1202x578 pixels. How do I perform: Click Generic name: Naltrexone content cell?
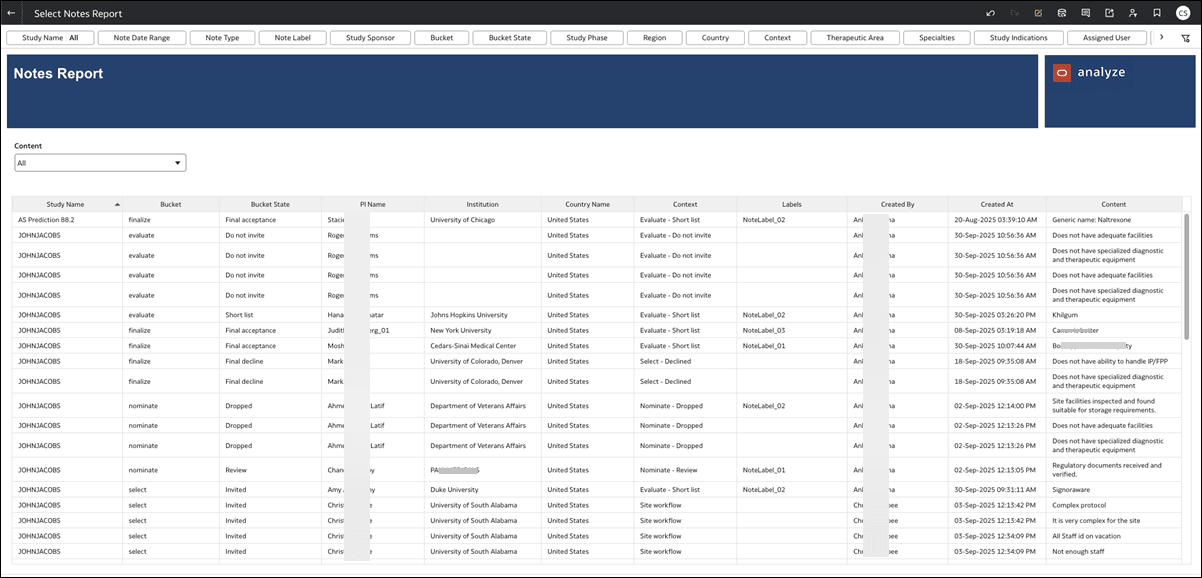tap(1113, 219)
